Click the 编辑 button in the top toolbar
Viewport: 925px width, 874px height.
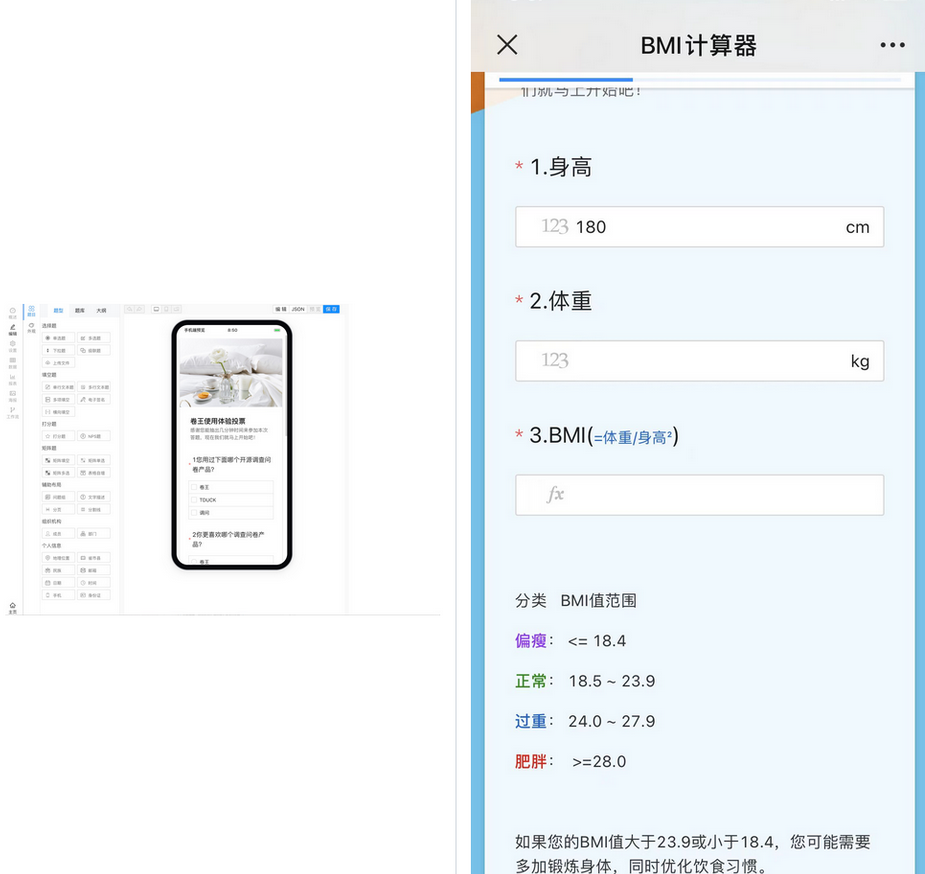coord(280,309)
